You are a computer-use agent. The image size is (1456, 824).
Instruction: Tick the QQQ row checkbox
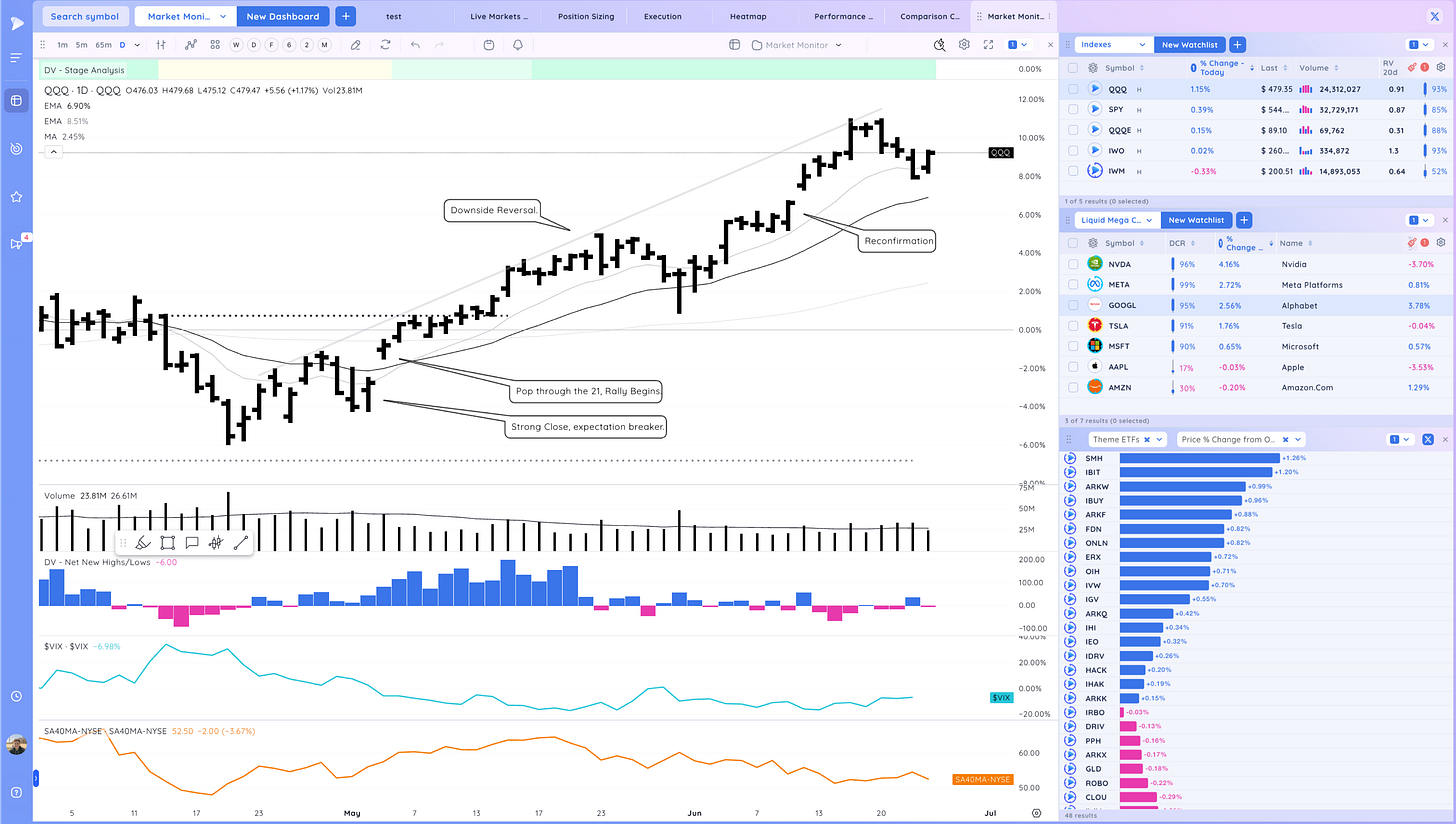(x=1073, y=89)
